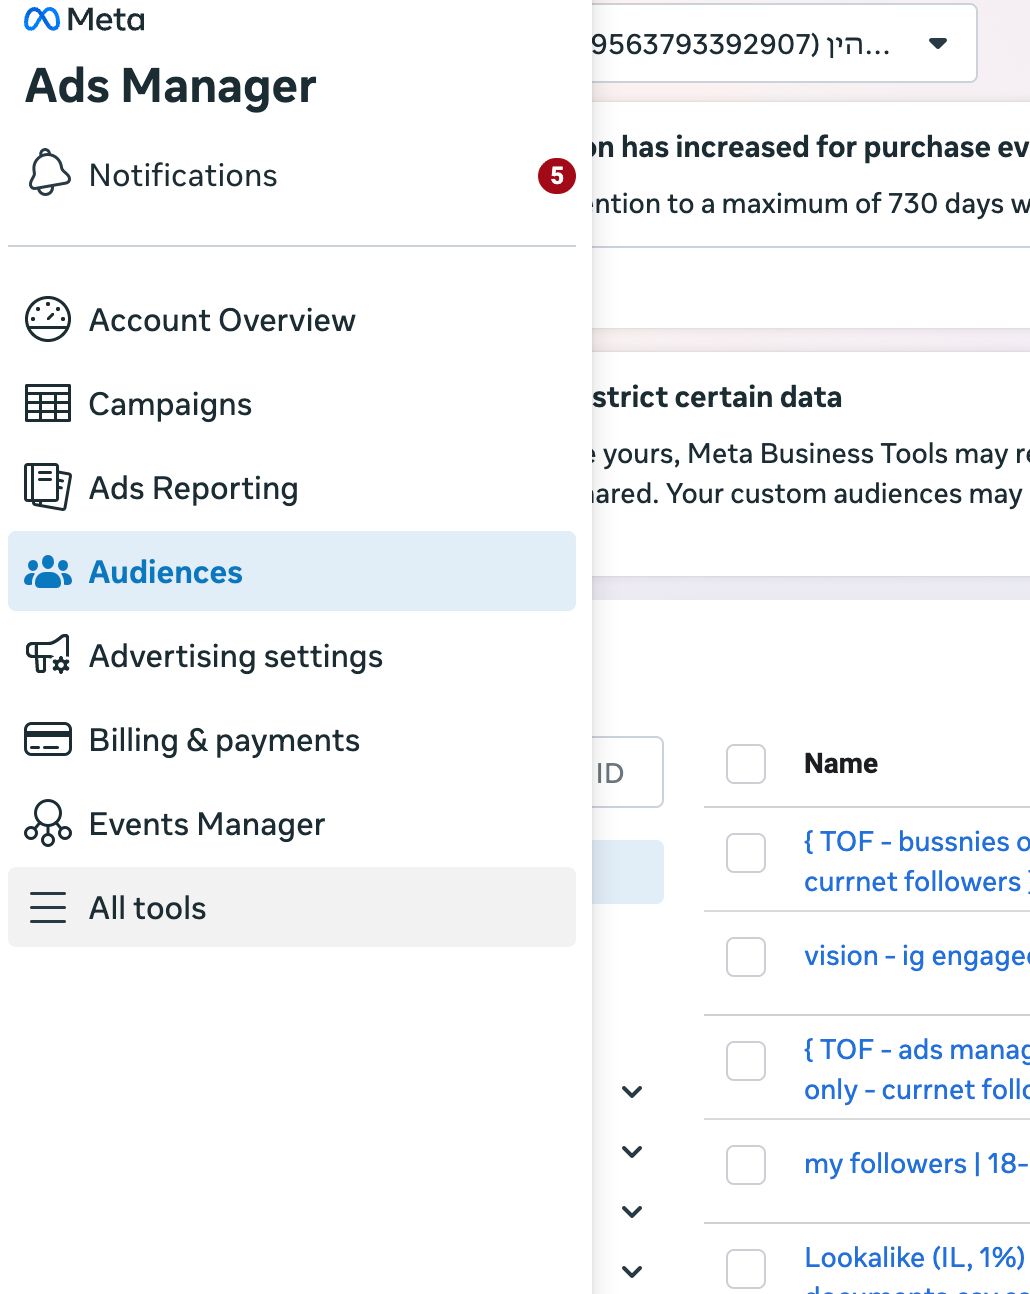Expand the second filter chevron

tap(632, 1151)
